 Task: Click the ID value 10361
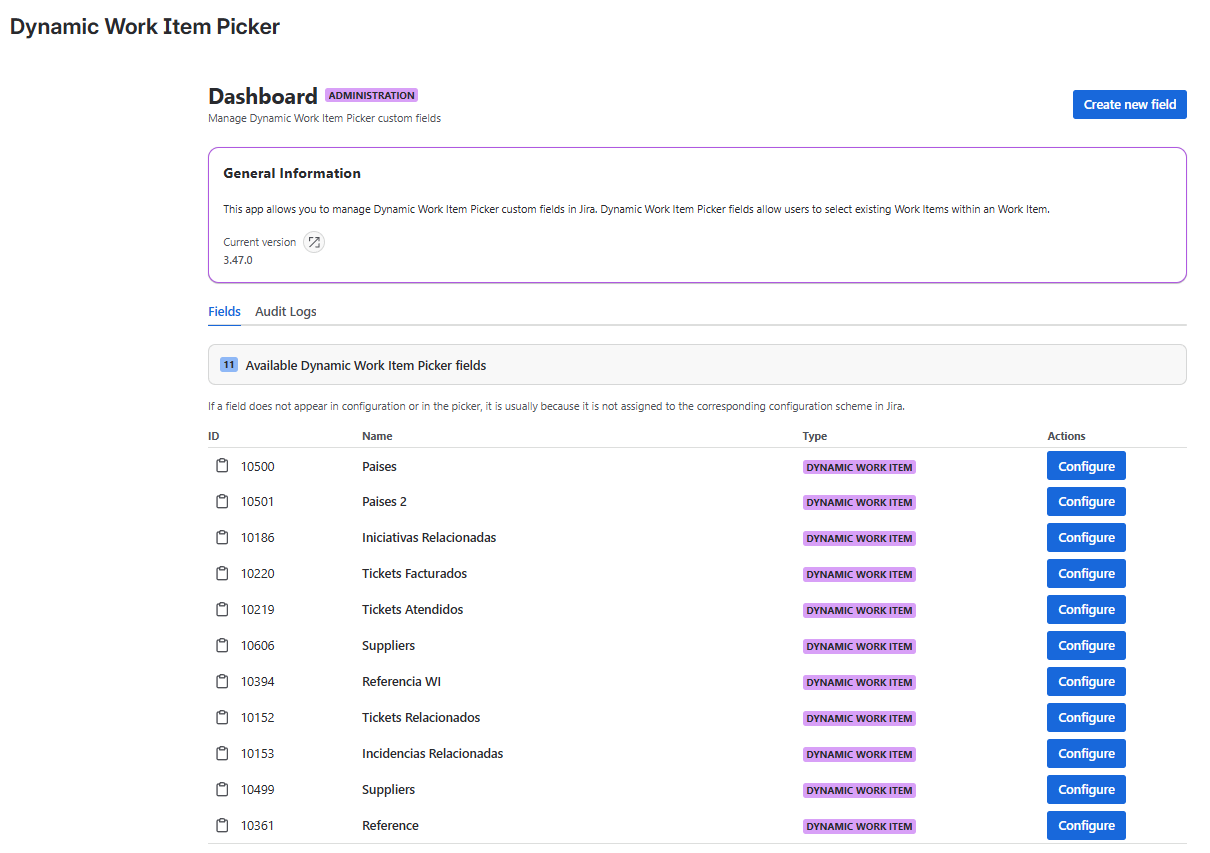257,826
